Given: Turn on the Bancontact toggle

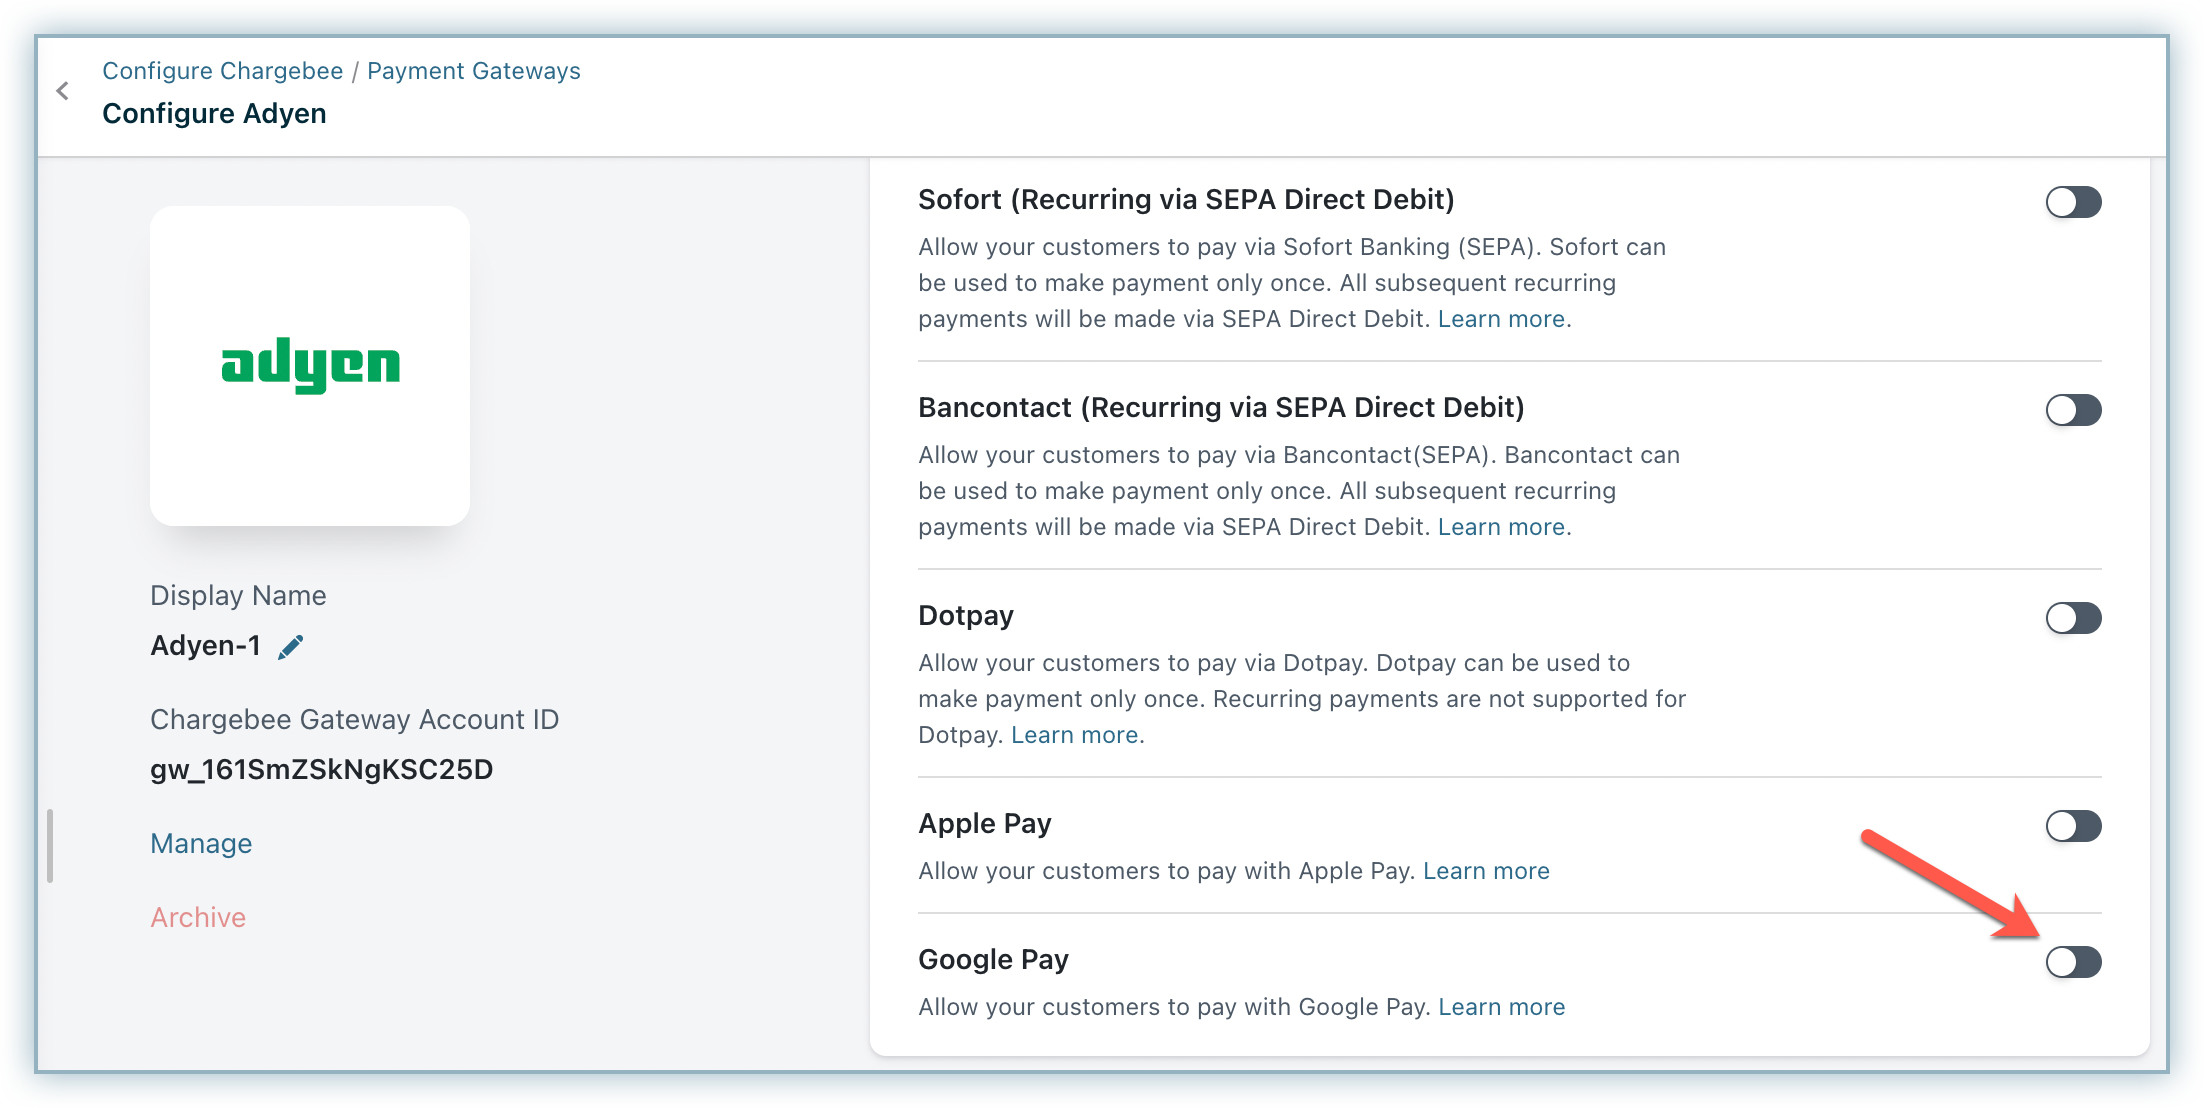Looking at the screenshot, I should [2073, 410].
